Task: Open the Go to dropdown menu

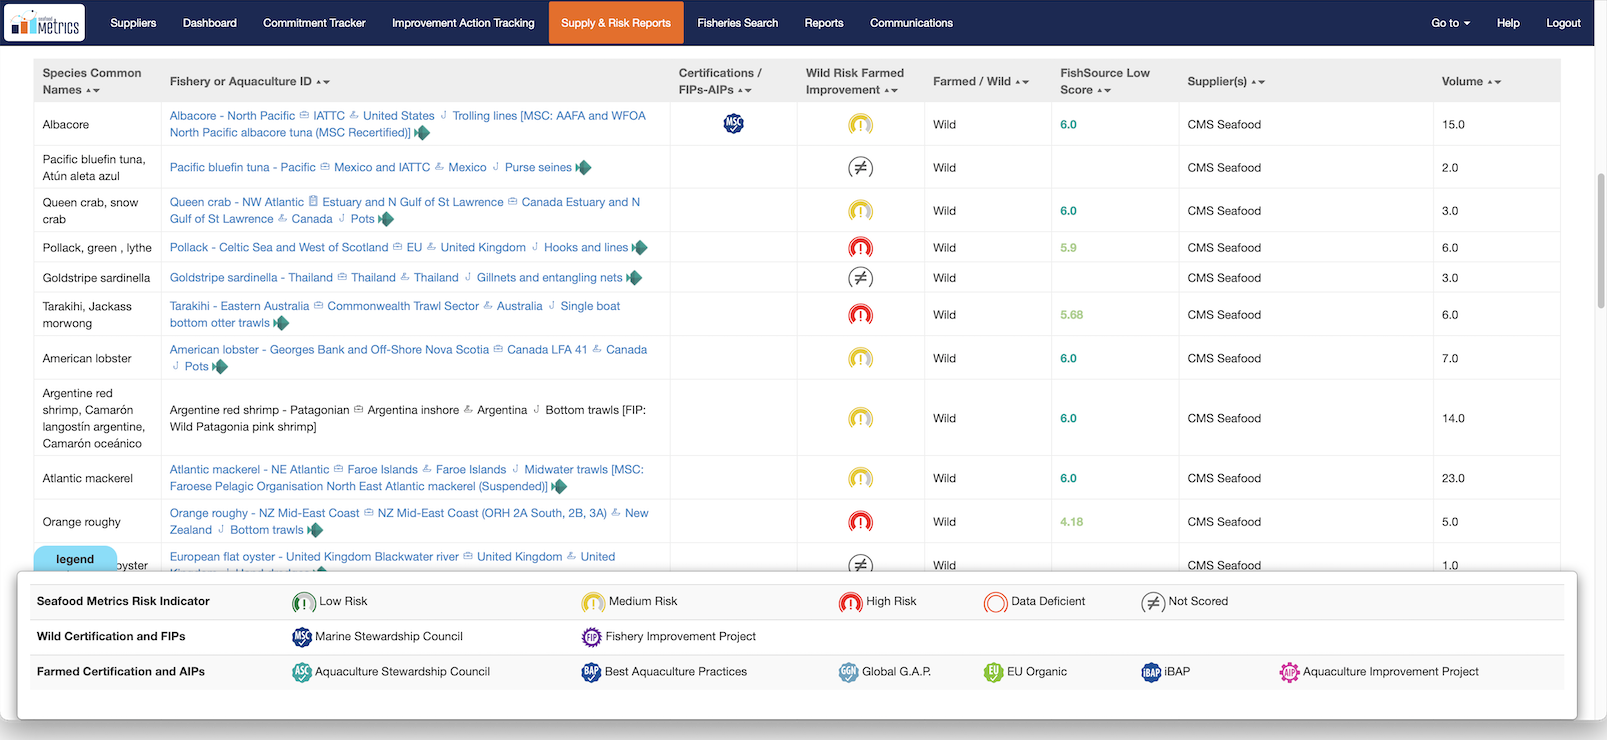Action: coord(1450,23)
